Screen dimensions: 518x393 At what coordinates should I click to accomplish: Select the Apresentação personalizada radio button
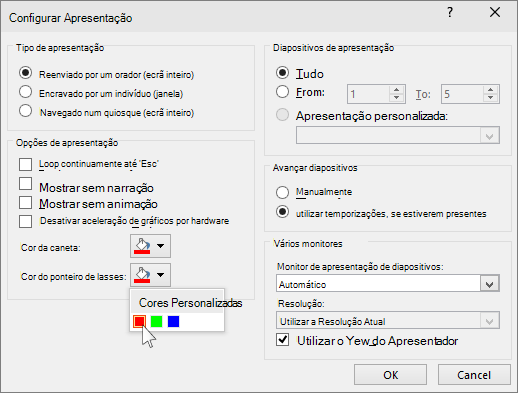282,115
